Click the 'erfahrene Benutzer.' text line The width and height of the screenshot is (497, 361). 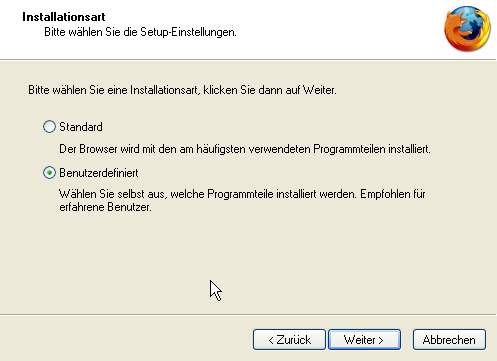pyautogui.click(x=105, y=207)
